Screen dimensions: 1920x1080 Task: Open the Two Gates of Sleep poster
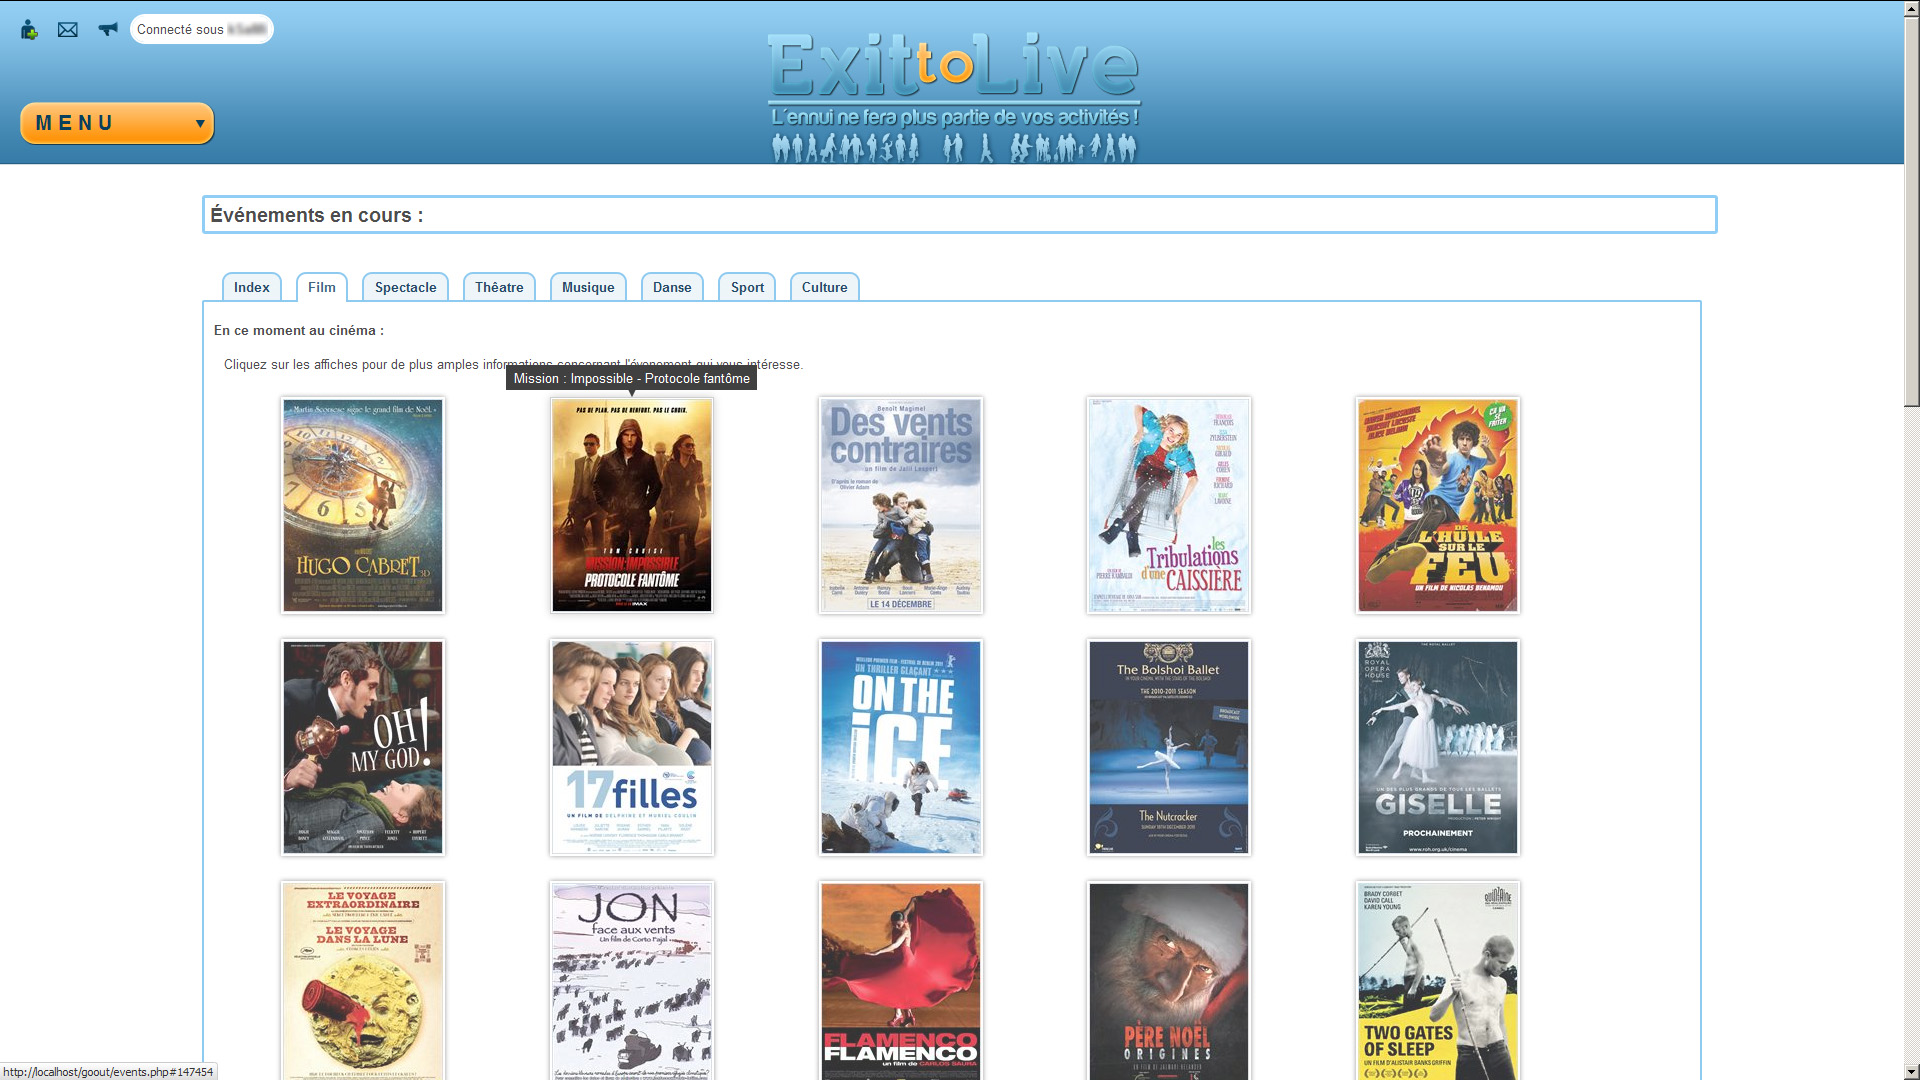pyautogui.click(x=1438, y=981)
